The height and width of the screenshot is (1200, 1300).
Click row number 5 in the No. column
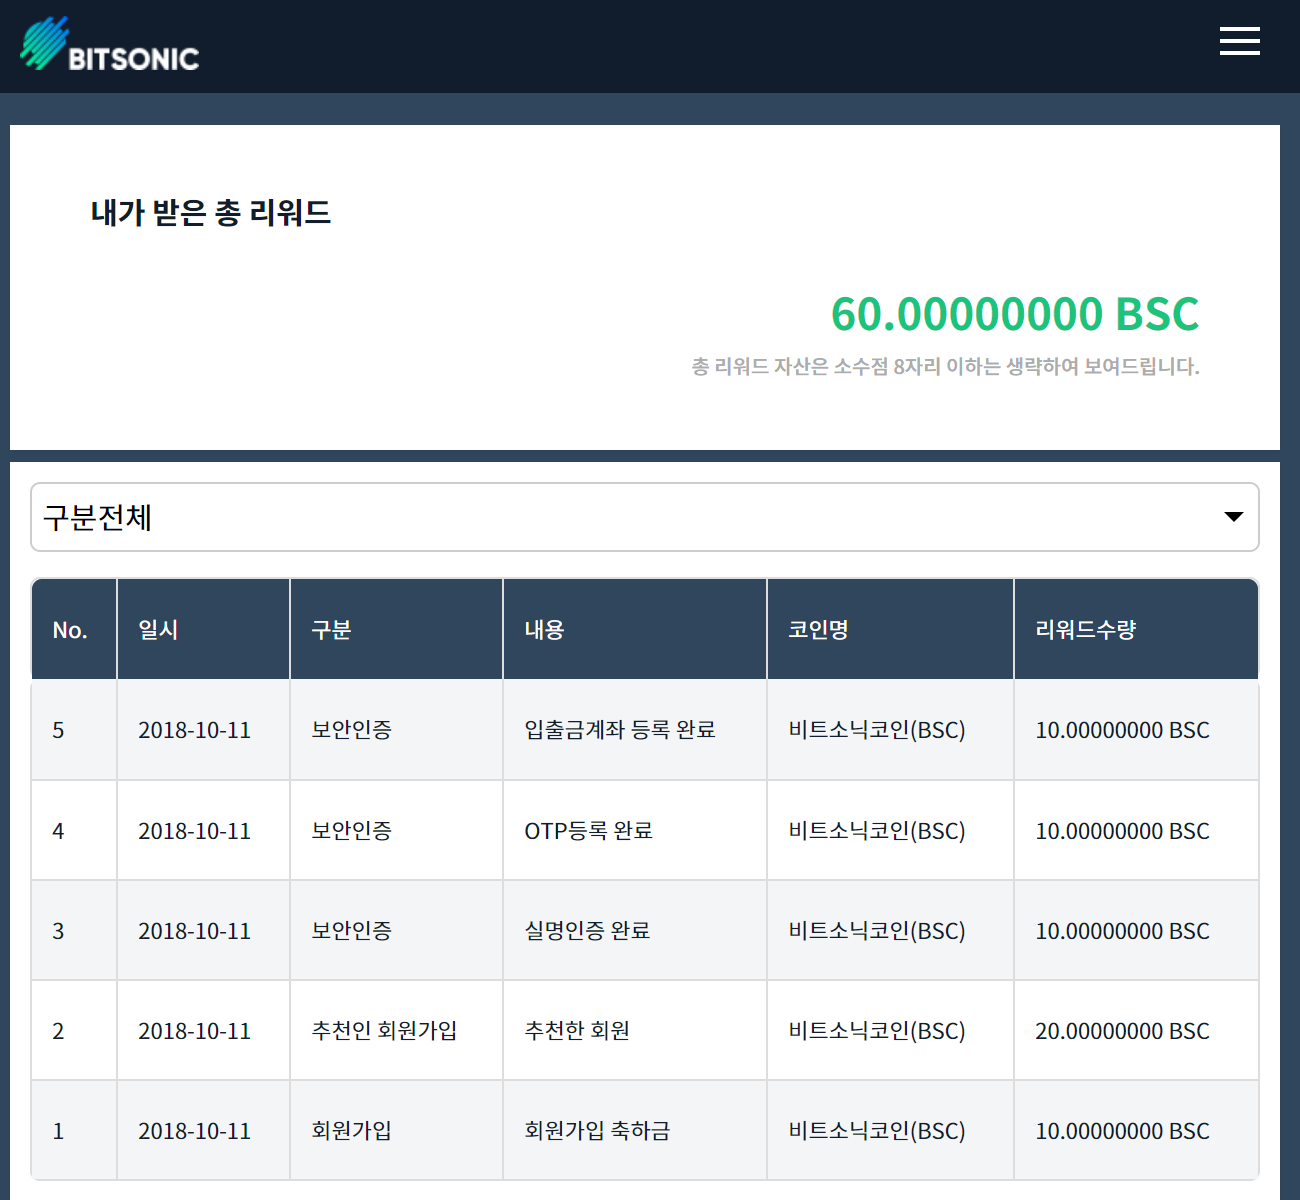pos(58,730)
